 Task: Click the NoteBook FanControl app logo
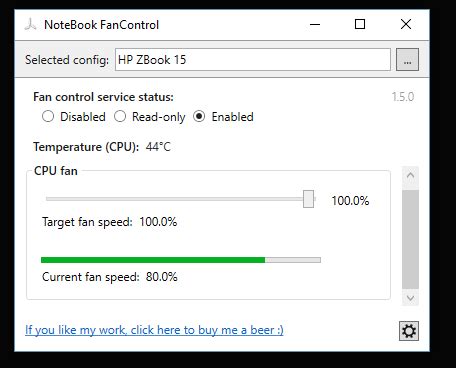pos(30,24)
